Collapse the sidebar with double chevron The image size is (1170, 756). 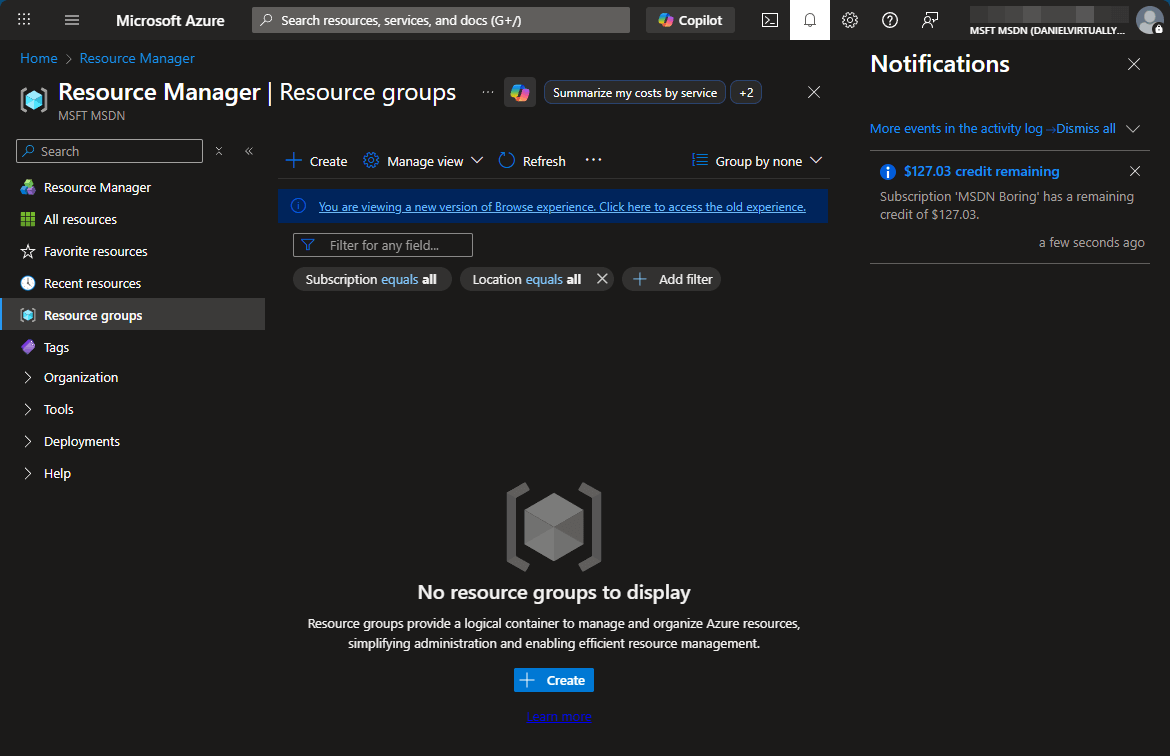(249, 151)
